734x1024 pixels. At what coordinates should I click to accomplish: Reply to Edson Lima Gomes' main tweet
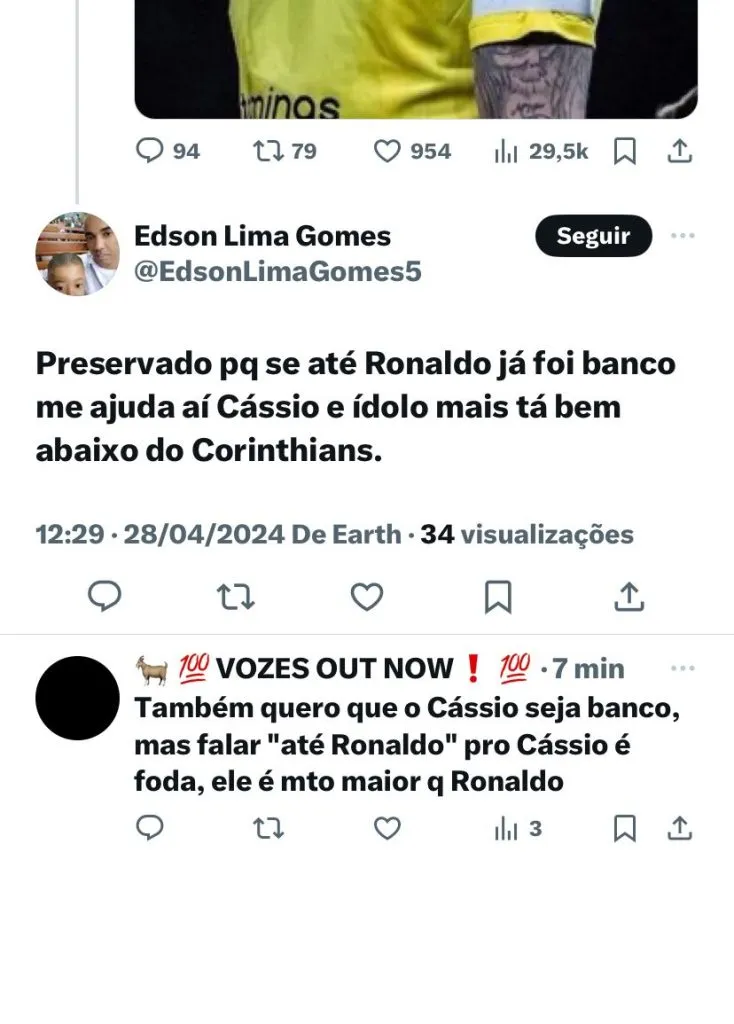pos(104,596)
